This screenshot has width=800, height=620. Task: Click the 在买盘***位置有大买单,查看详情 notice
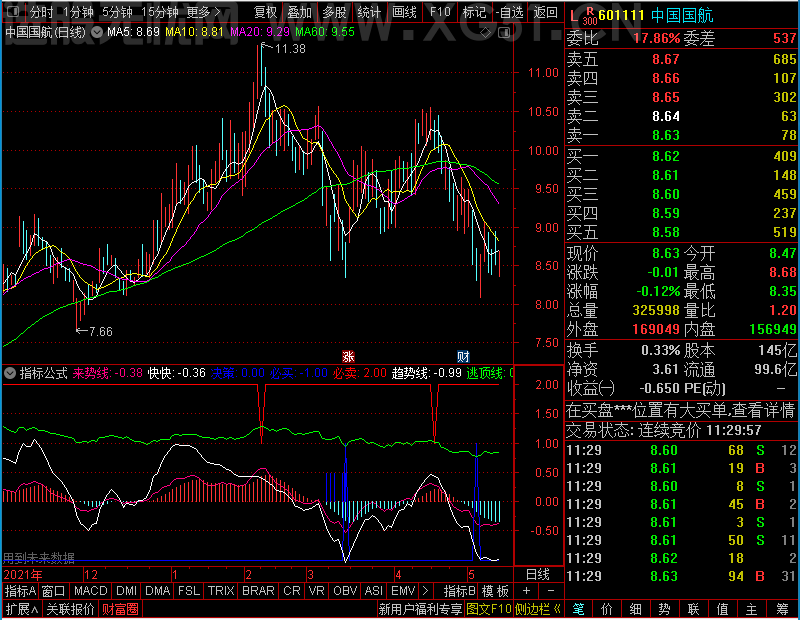[x=681, y=410]
